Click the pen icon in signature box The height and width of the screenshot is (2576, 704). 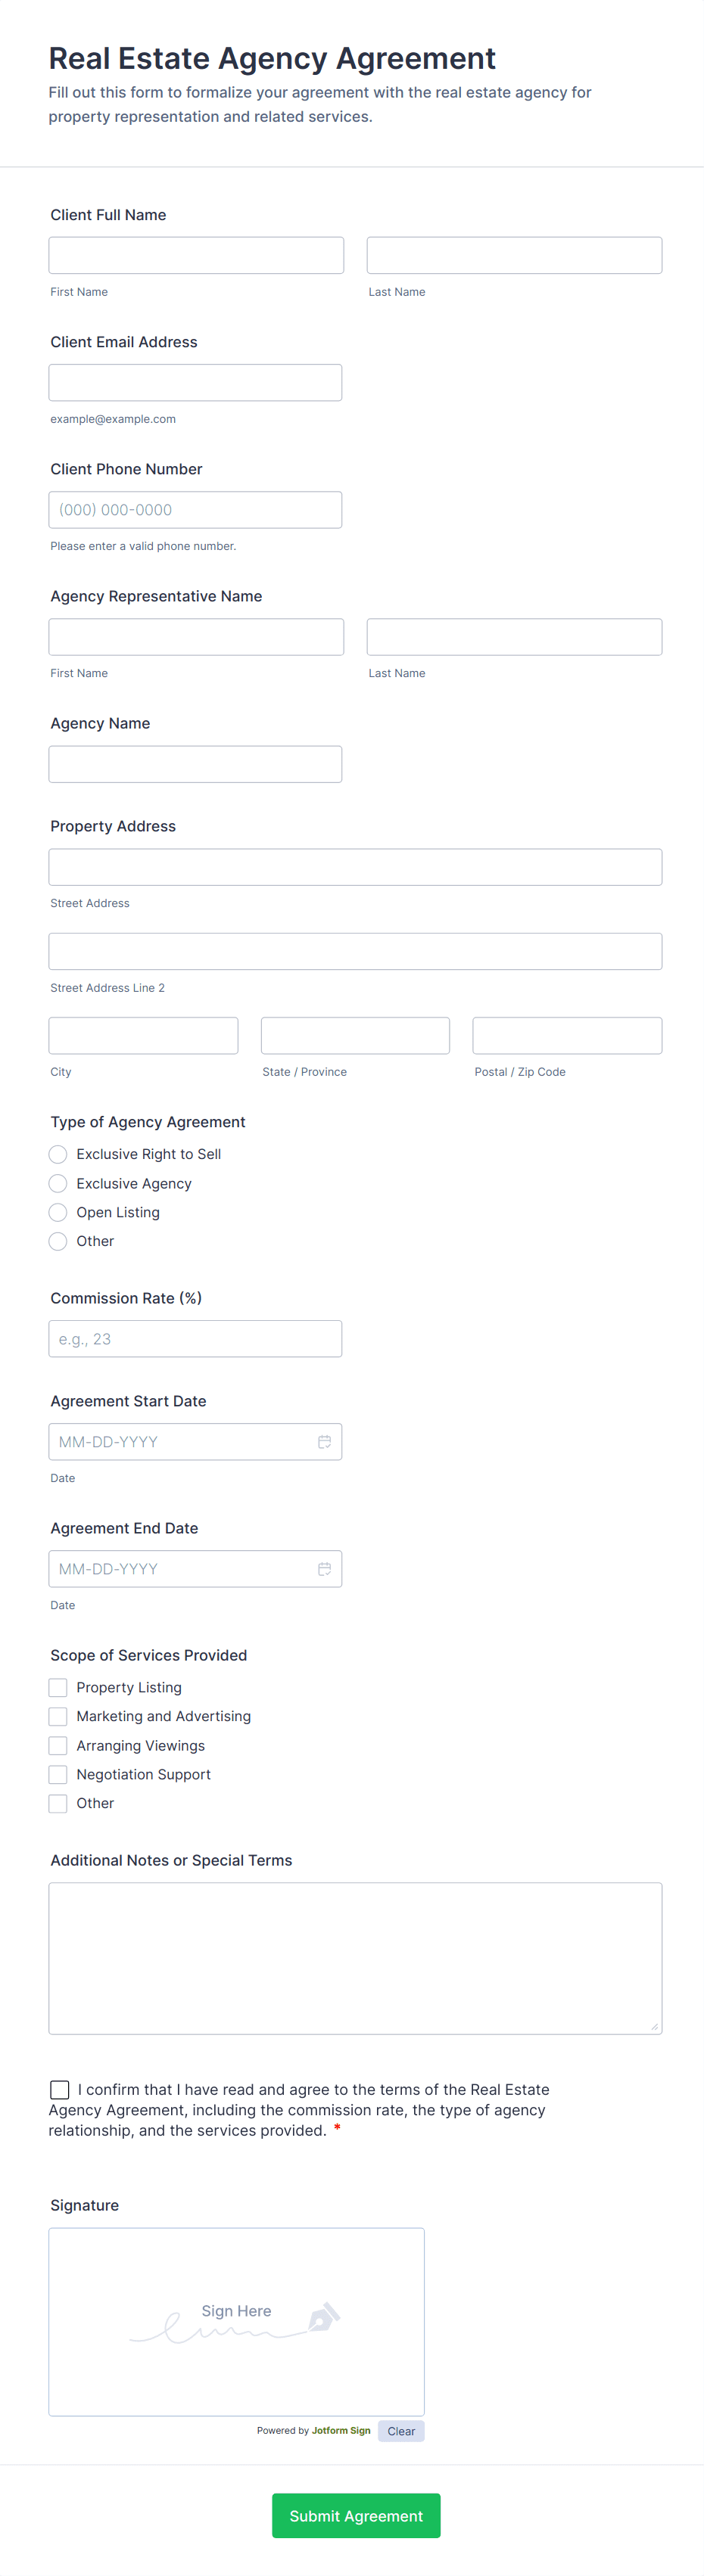tap(324, 2316)
